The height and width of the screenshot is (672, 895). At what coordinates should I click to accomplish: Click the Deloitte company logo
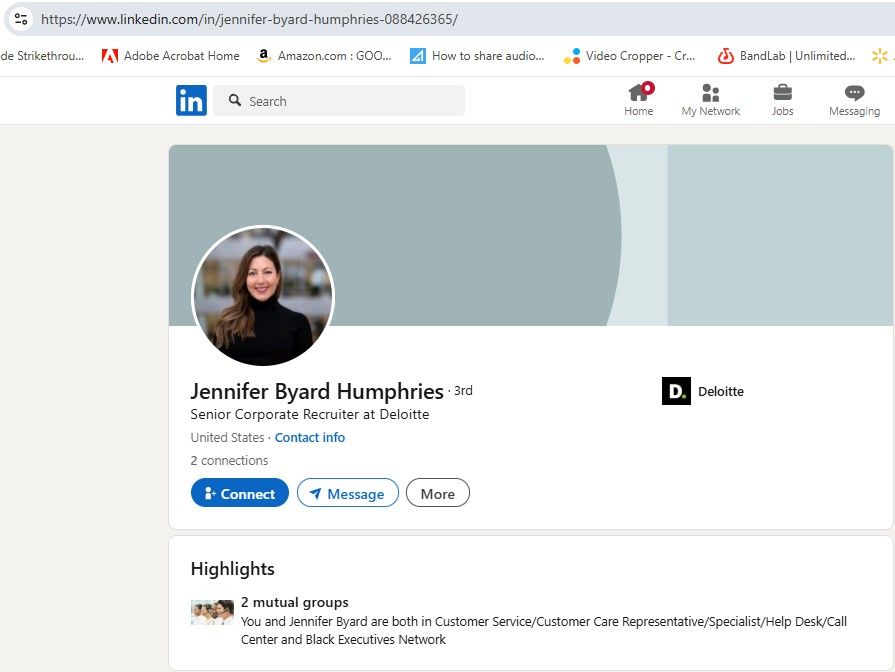(676, 391)
